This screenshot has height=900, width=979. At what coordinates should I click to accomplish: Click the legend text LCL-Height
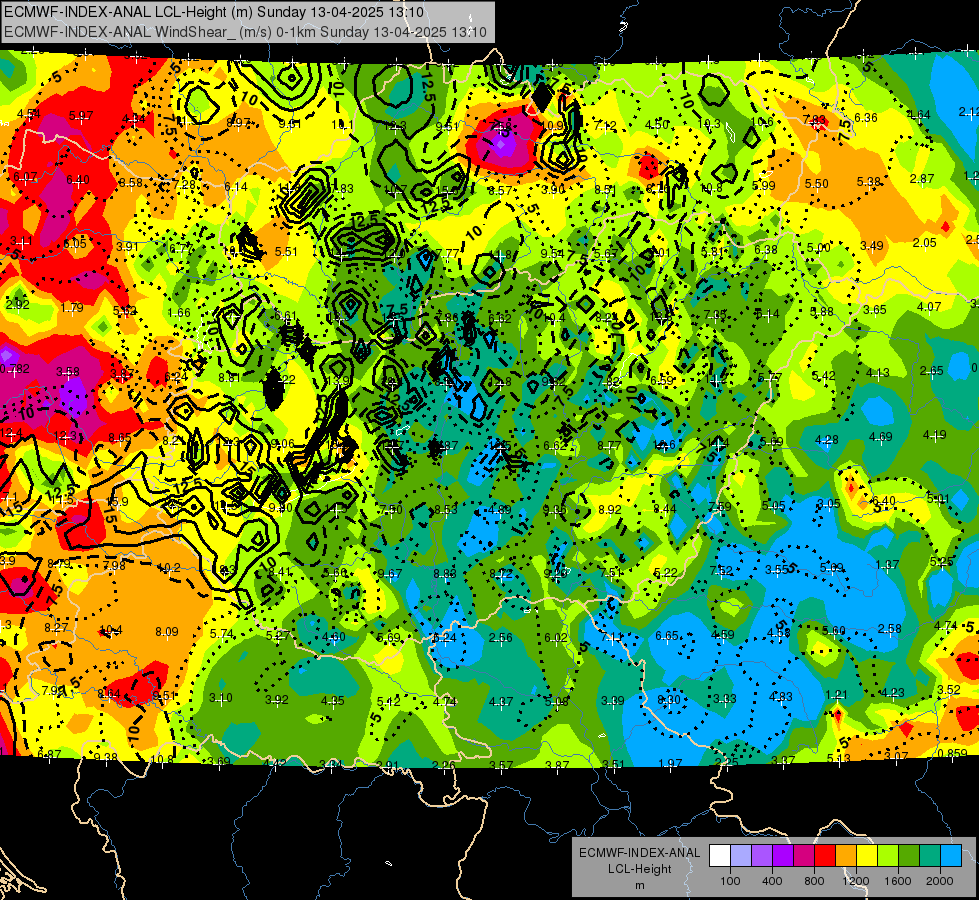click(639, 869)
